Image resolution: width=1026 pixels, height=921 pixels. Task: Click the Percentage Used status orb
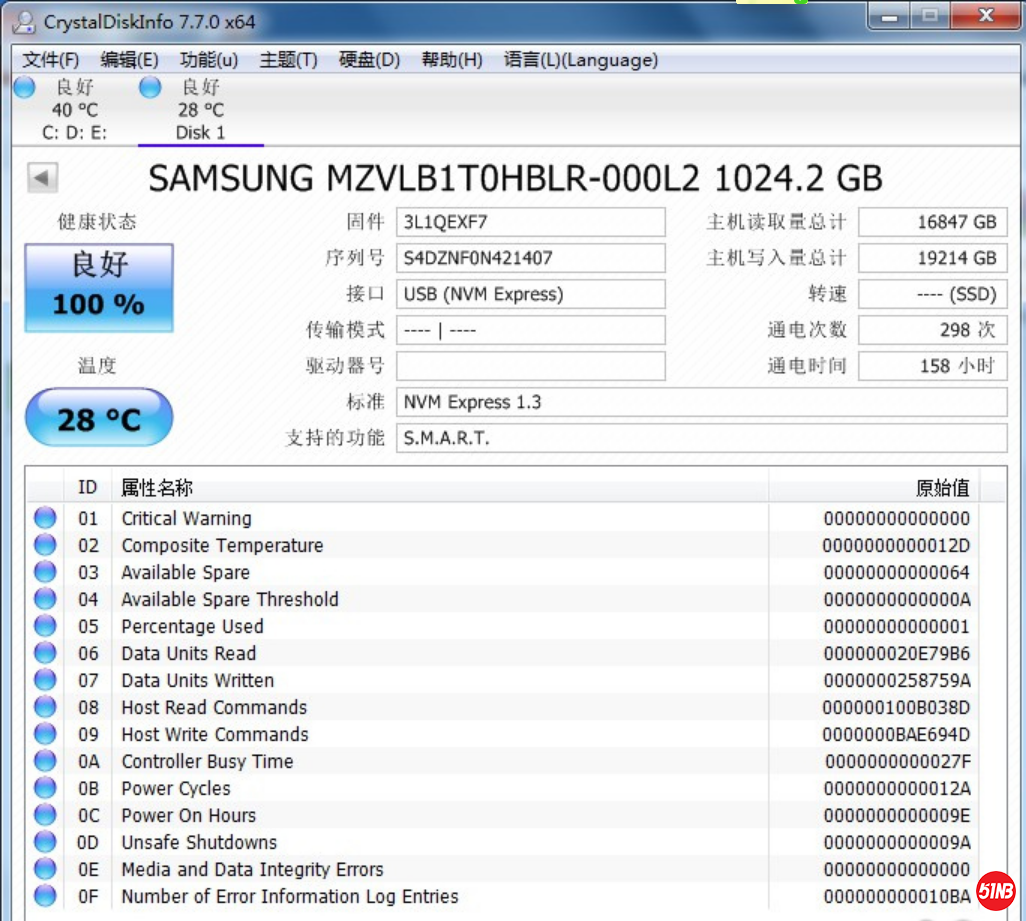pos(45,626)
